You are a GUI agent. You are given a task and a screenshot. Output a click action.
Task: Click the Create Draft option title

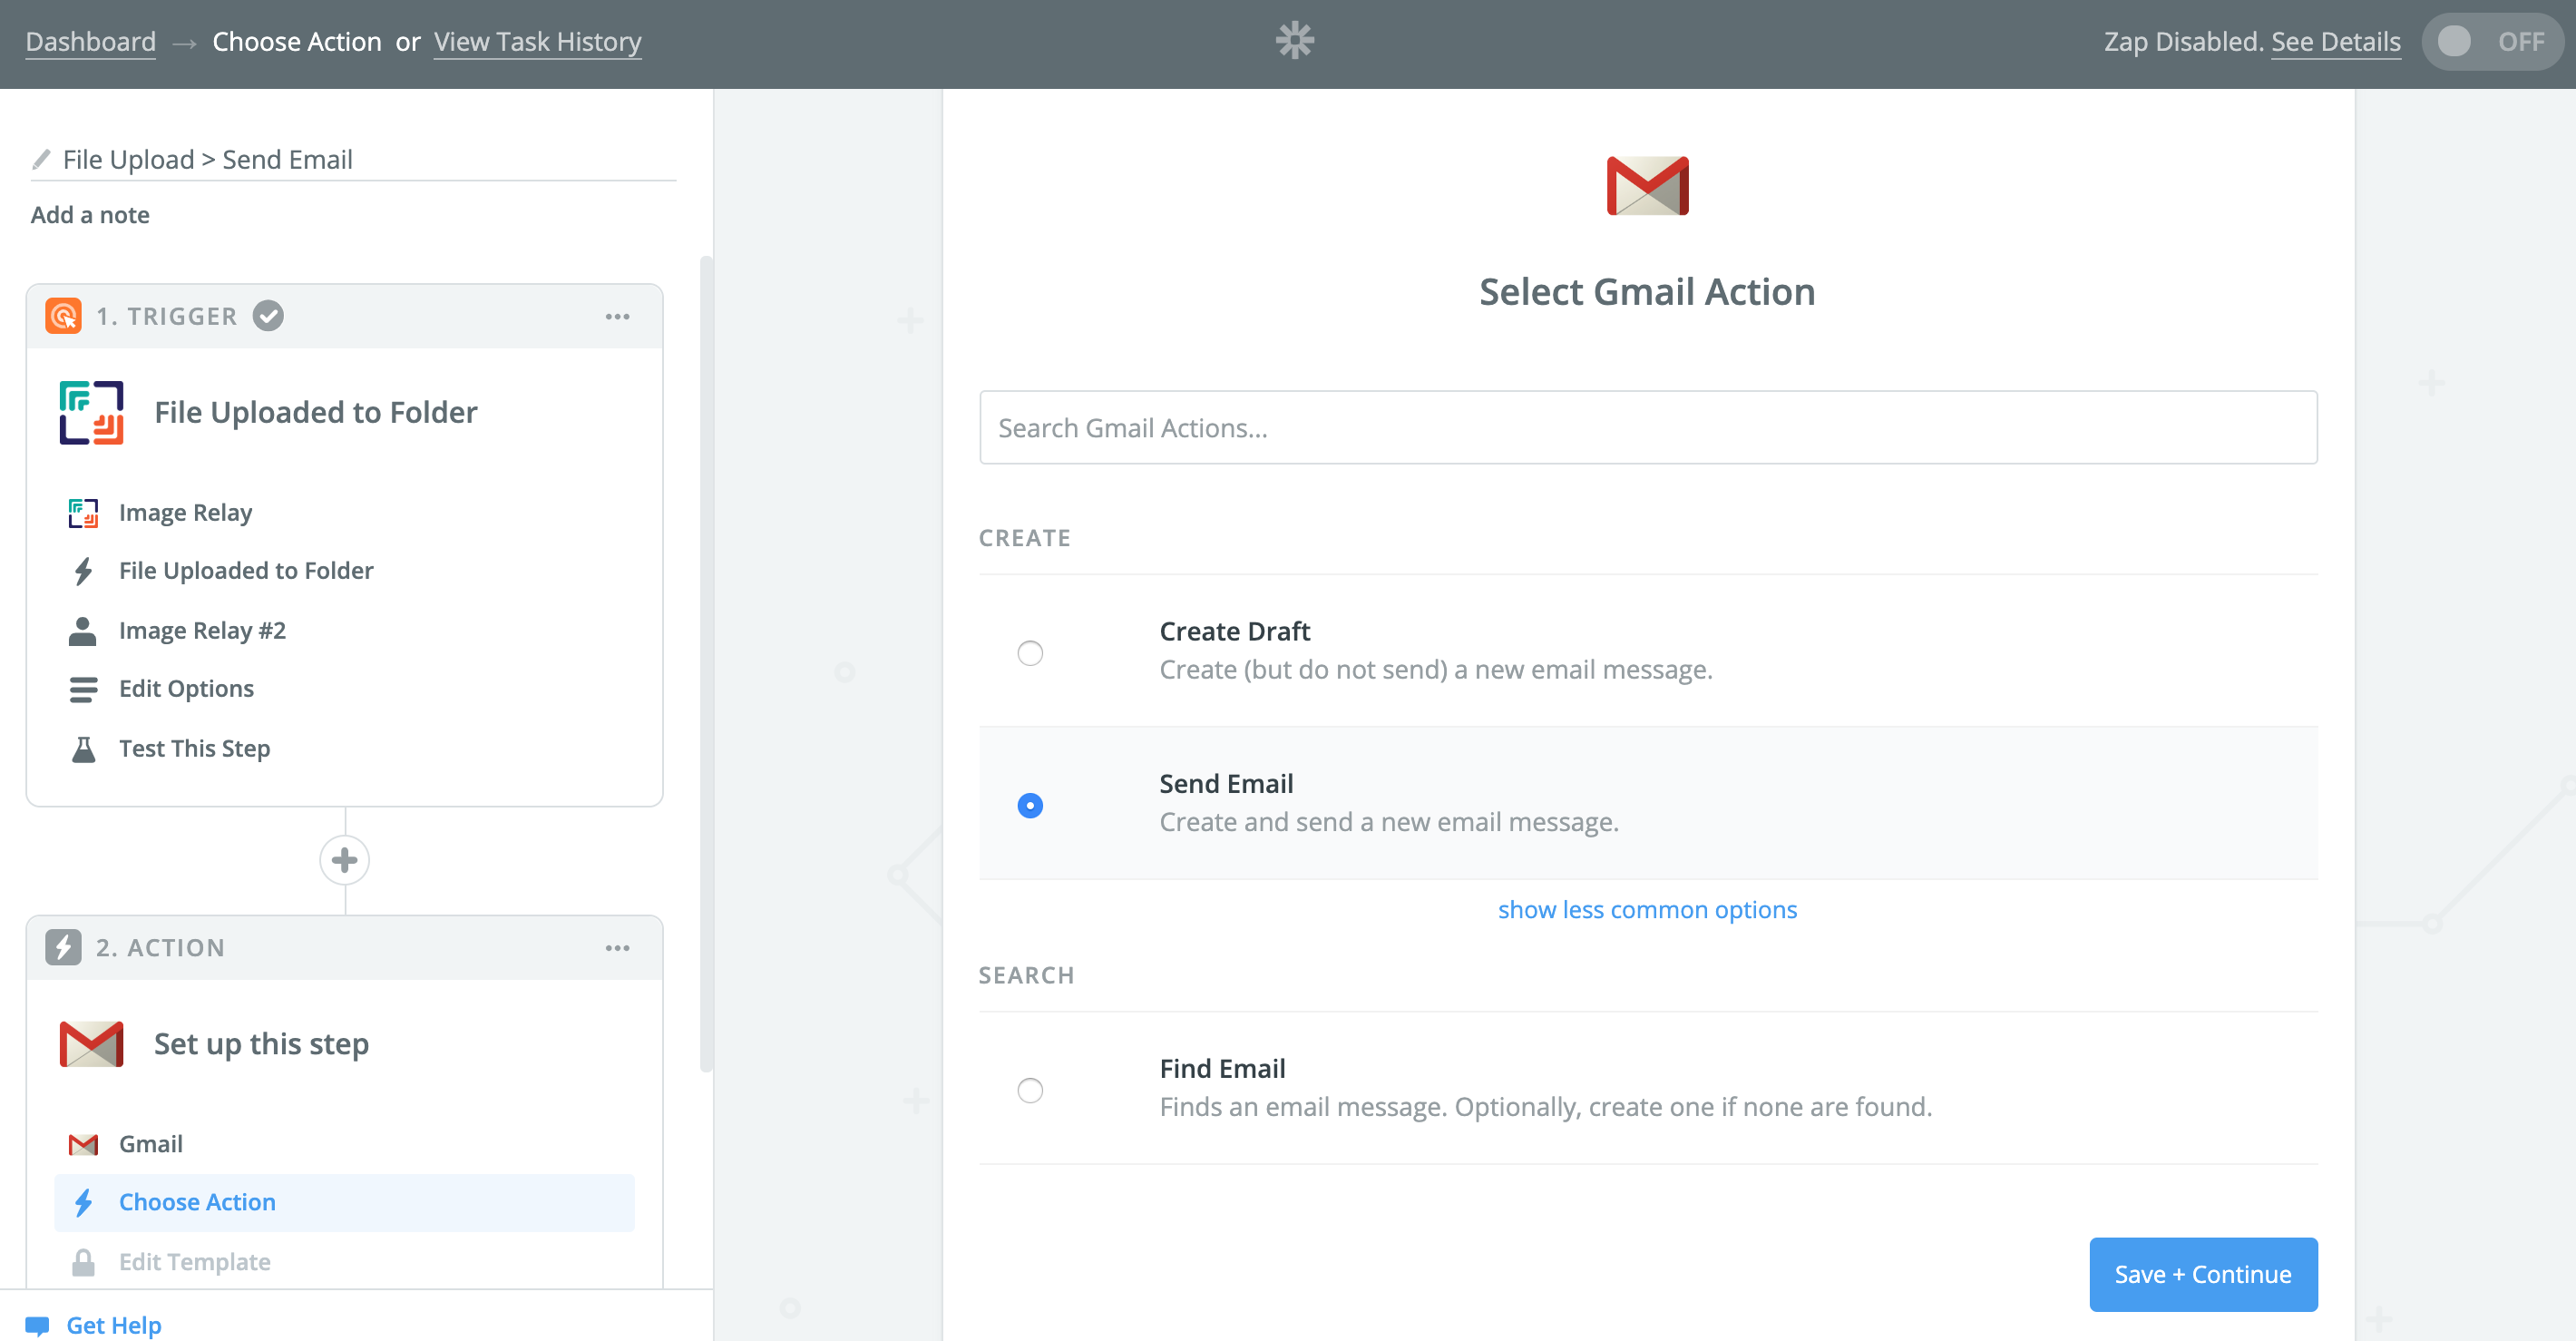(1234, 632)
